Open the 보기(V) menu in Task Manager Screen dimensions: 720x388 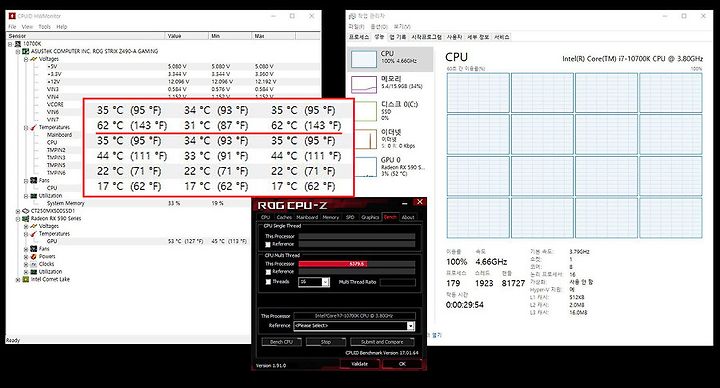pyautogui.click(x=402, y=27)
